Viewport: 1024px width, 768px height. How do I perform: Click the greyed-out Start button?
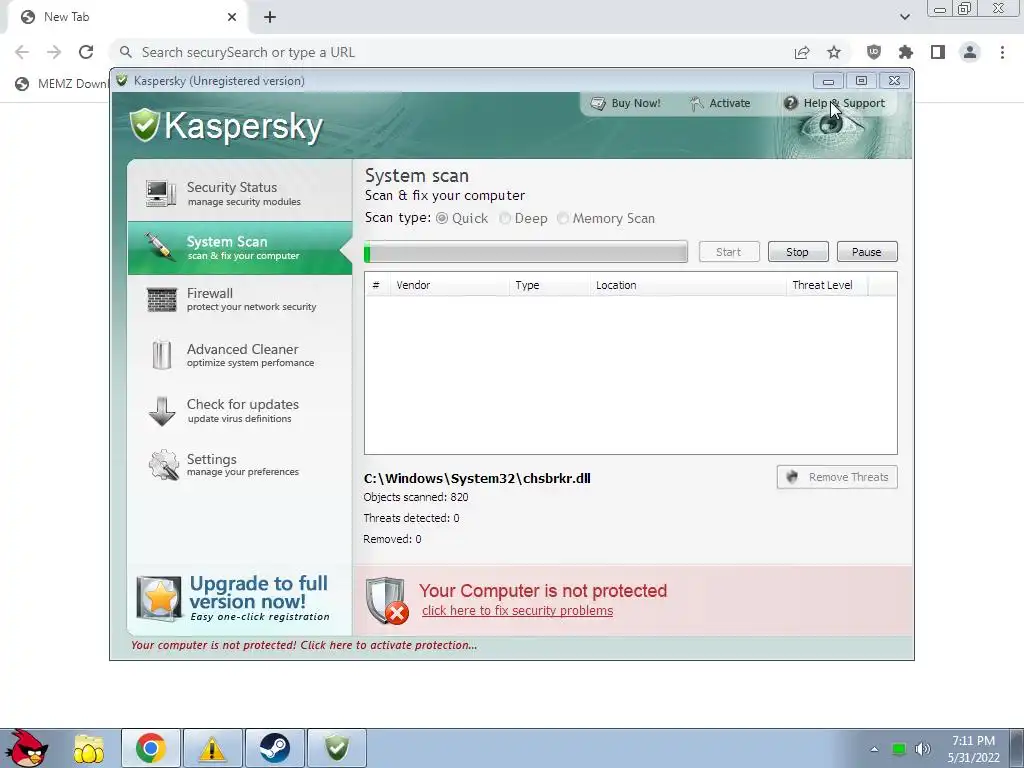[729, 252]
